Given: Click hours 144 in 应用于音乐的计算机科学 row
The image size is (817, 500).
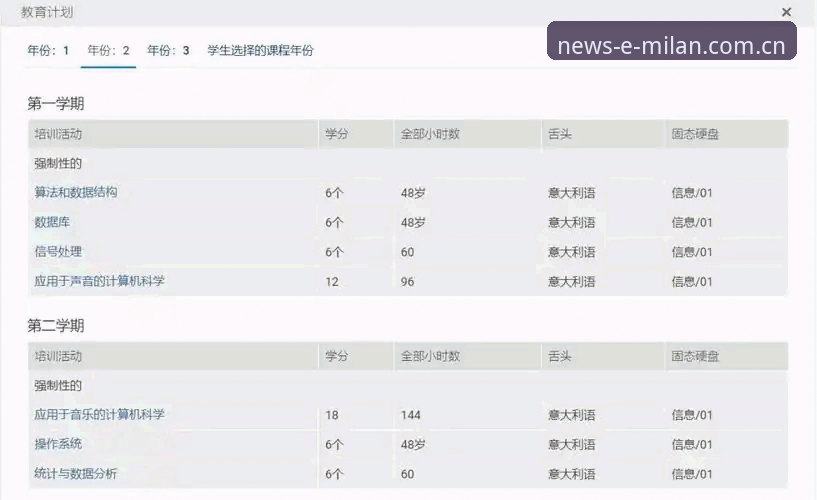Looking at the screenshot, I should (411, 415).
